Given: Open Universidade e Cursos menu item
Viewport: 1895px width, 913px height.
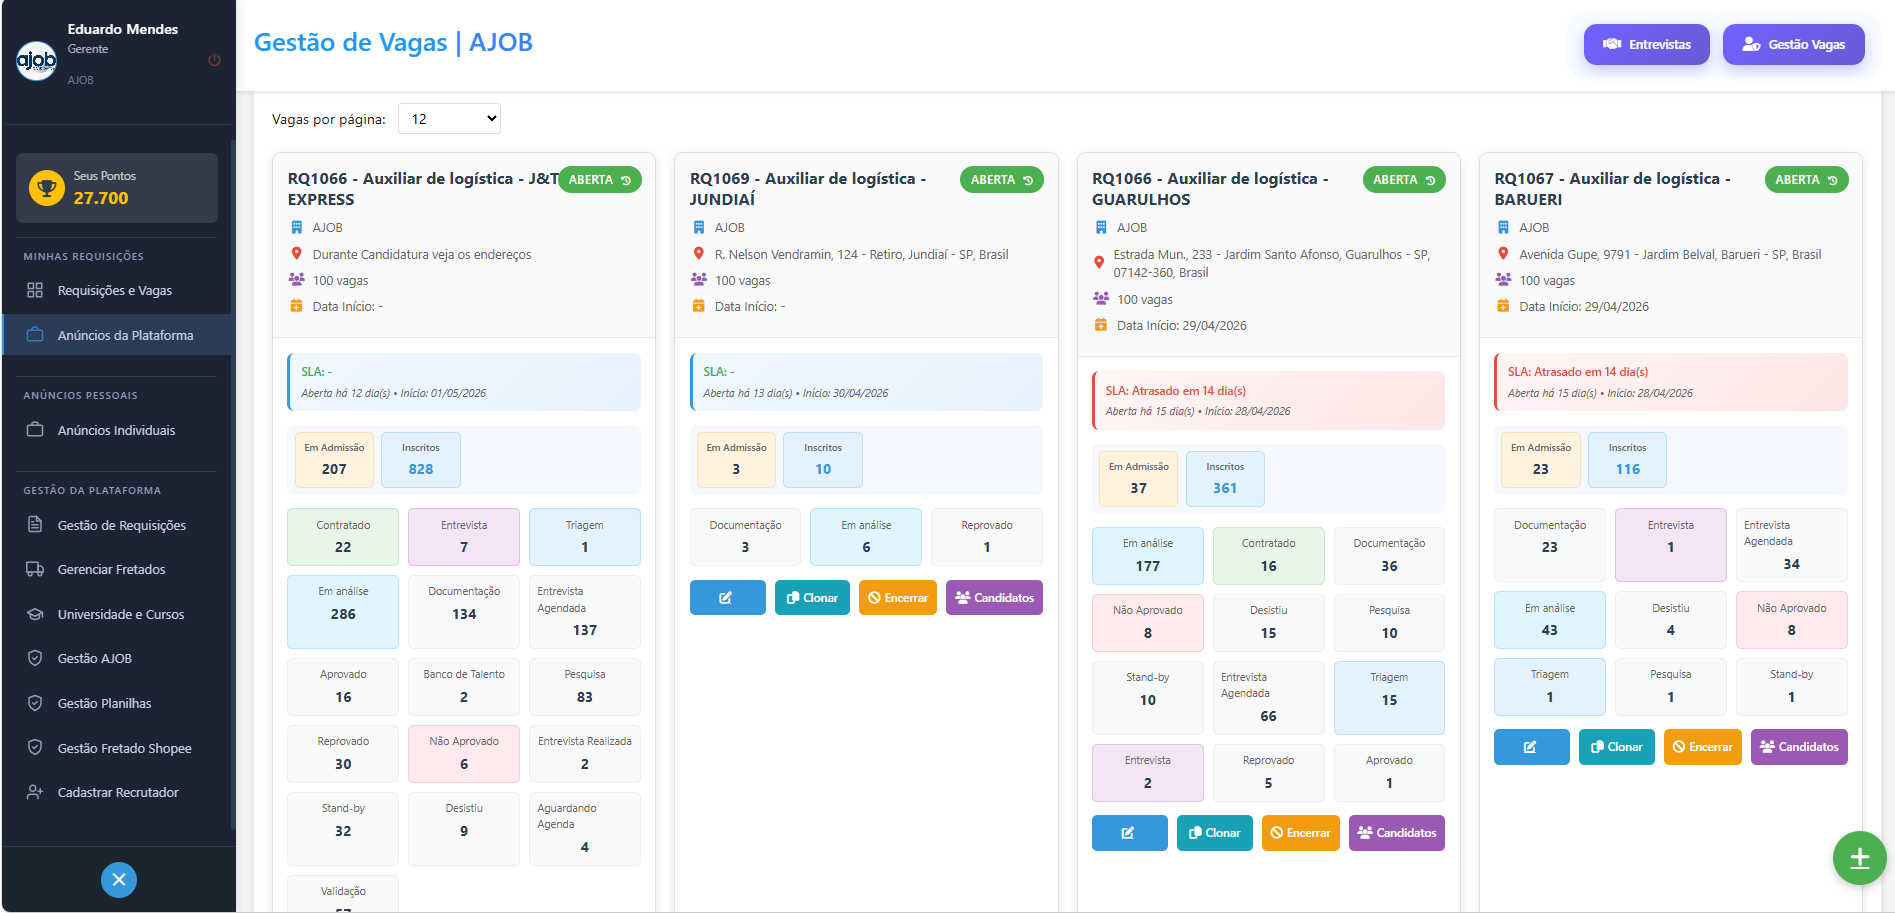Looking at the screenshot, I should point(118,614).
